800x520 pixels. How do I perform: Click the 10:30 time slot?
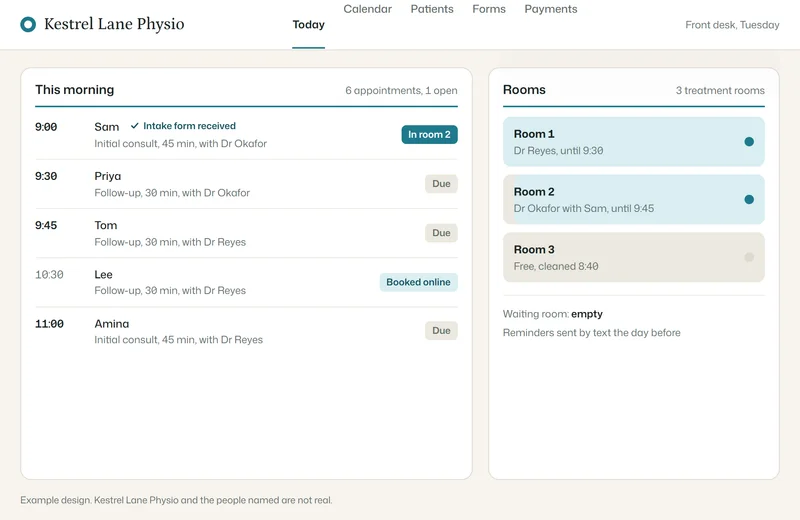[49, 275]
